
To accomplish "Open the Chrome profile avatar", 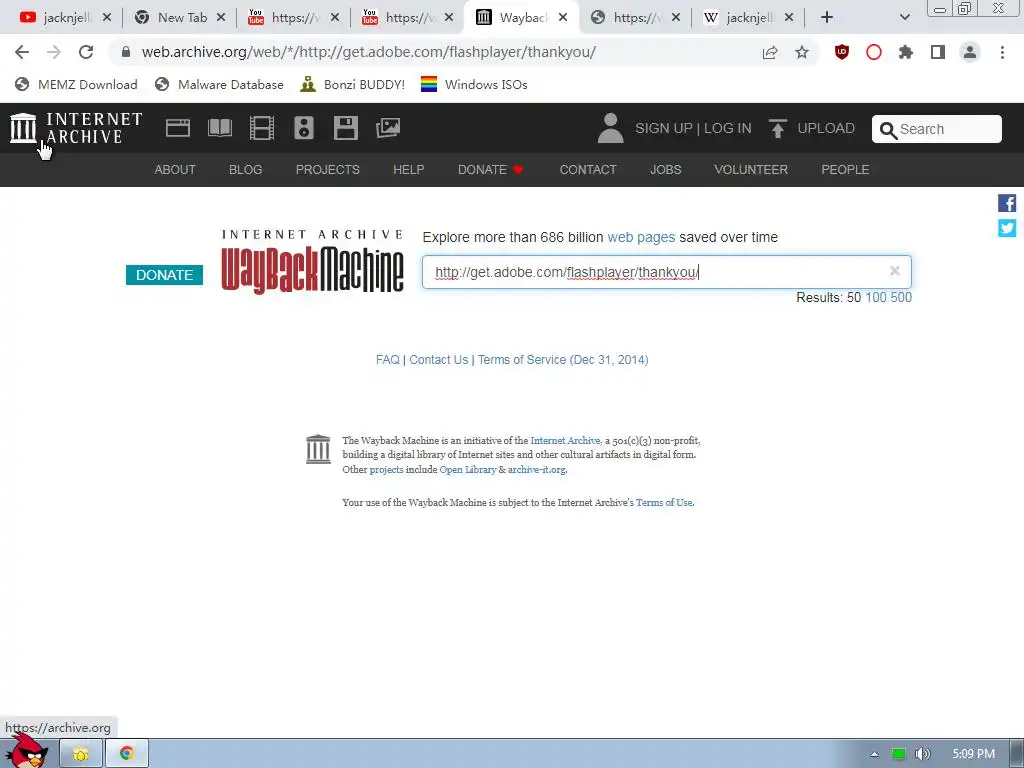I will [970, 52].
